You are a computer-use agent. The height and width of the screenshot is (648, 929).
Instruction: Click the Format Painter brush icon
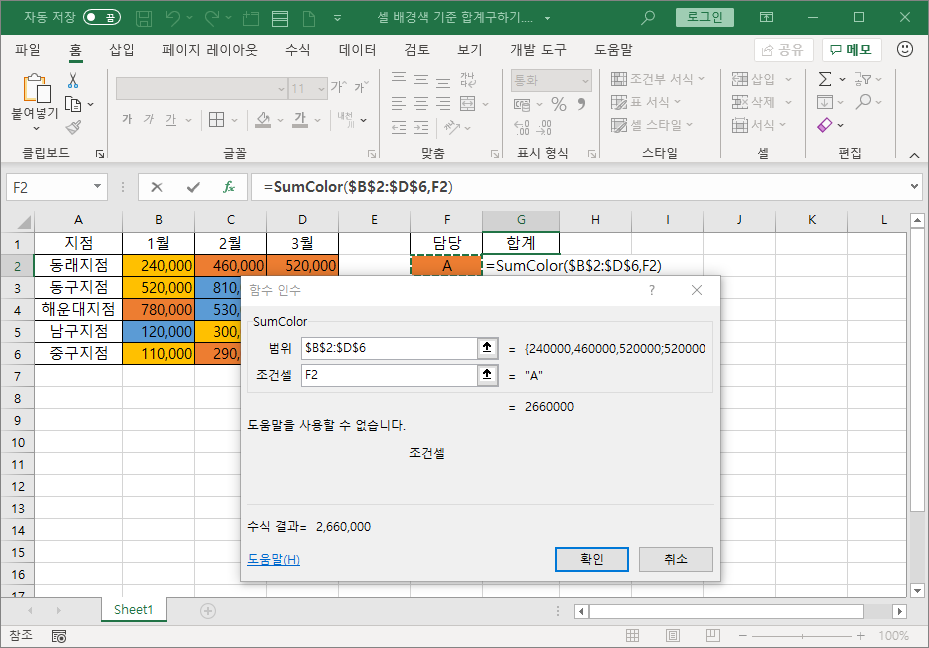coord(73,127)
